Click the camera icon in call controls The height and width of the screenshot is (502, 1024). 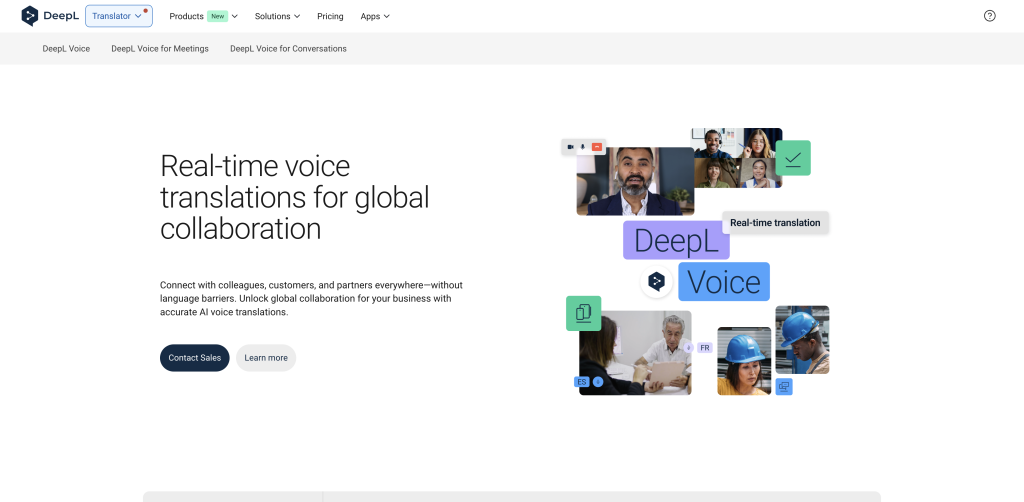tap(570, 147)
